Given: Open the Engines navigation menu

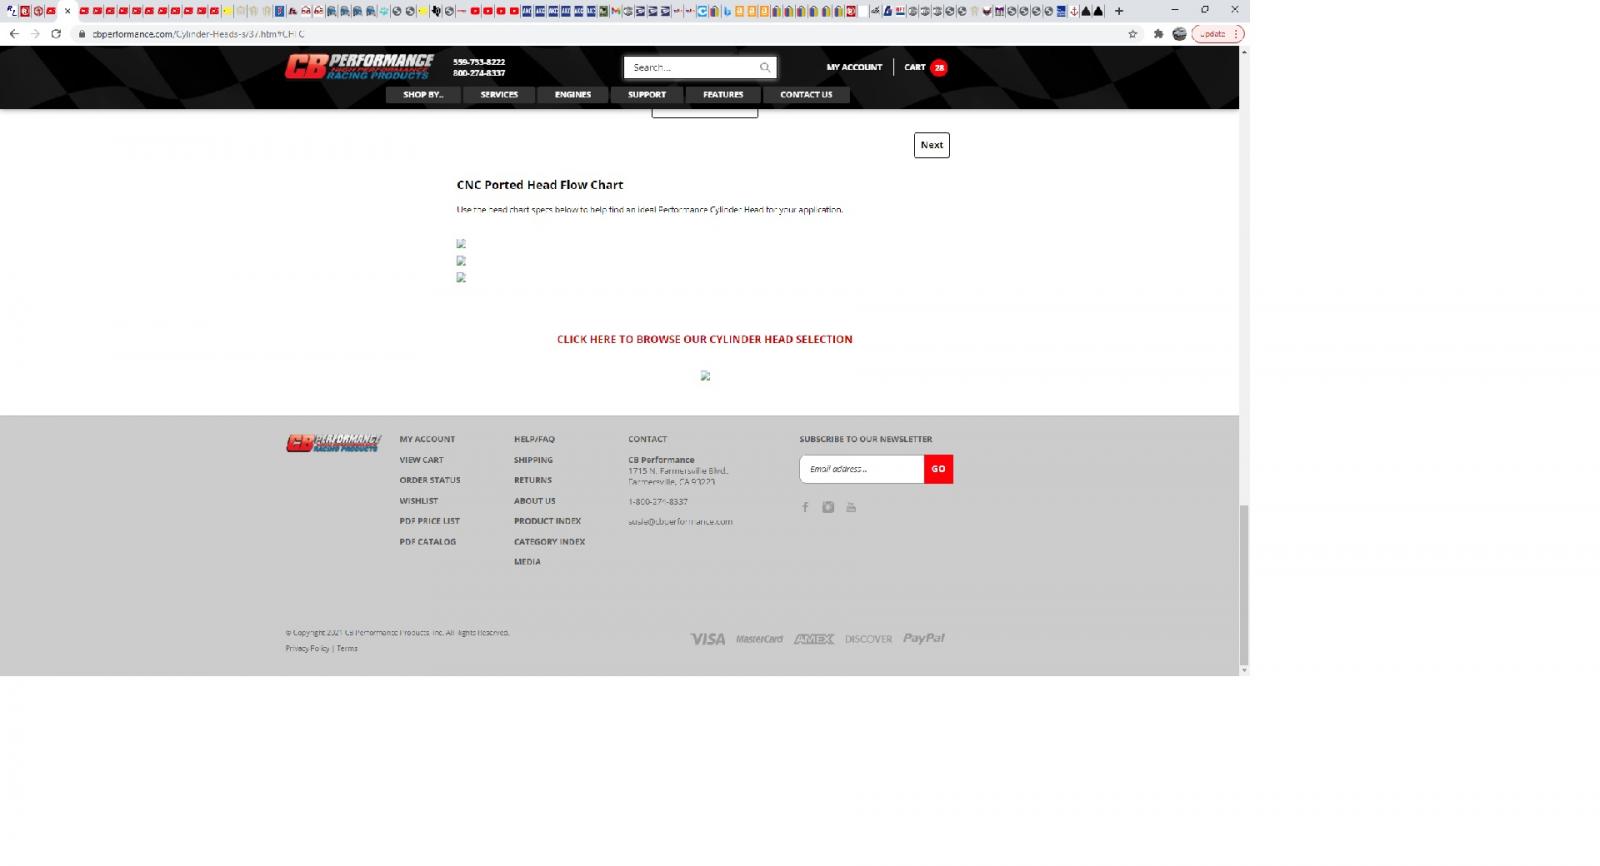Looking at the screenshot, I should point(573,95).
